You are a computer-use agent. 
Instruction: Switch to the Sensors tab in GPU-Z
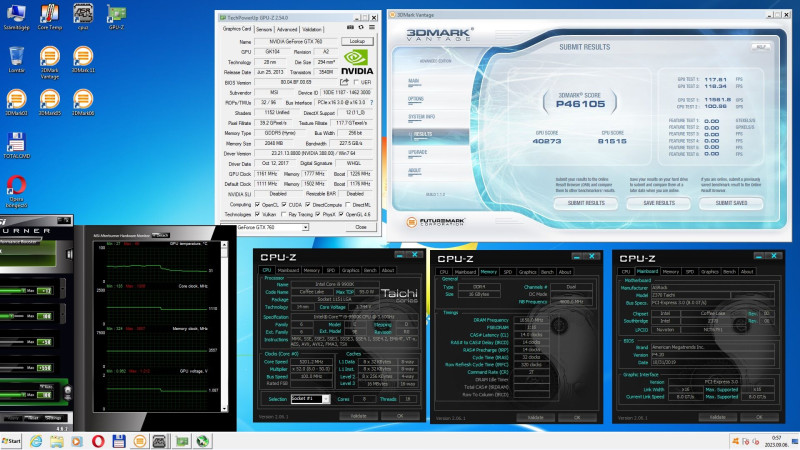264,30
